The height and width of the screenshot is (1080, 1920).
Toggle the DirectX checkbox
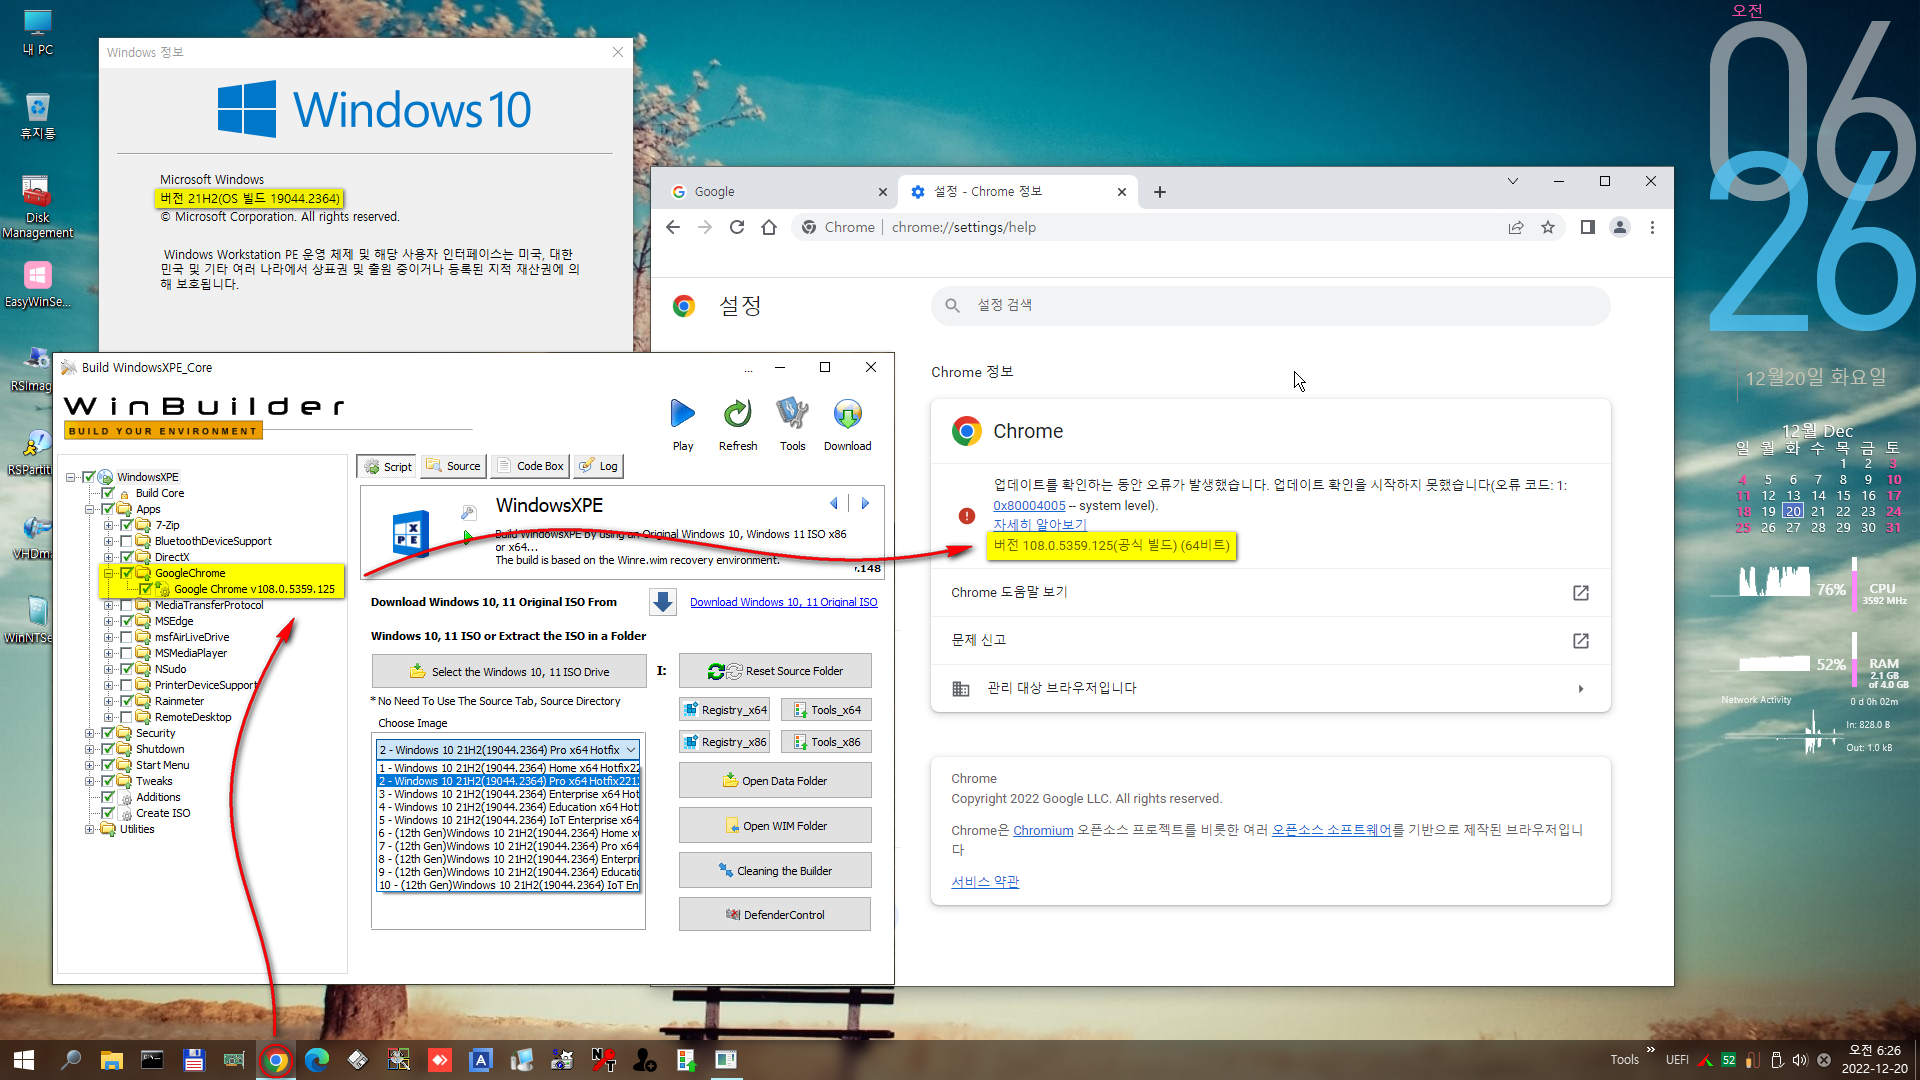point(126,557)
